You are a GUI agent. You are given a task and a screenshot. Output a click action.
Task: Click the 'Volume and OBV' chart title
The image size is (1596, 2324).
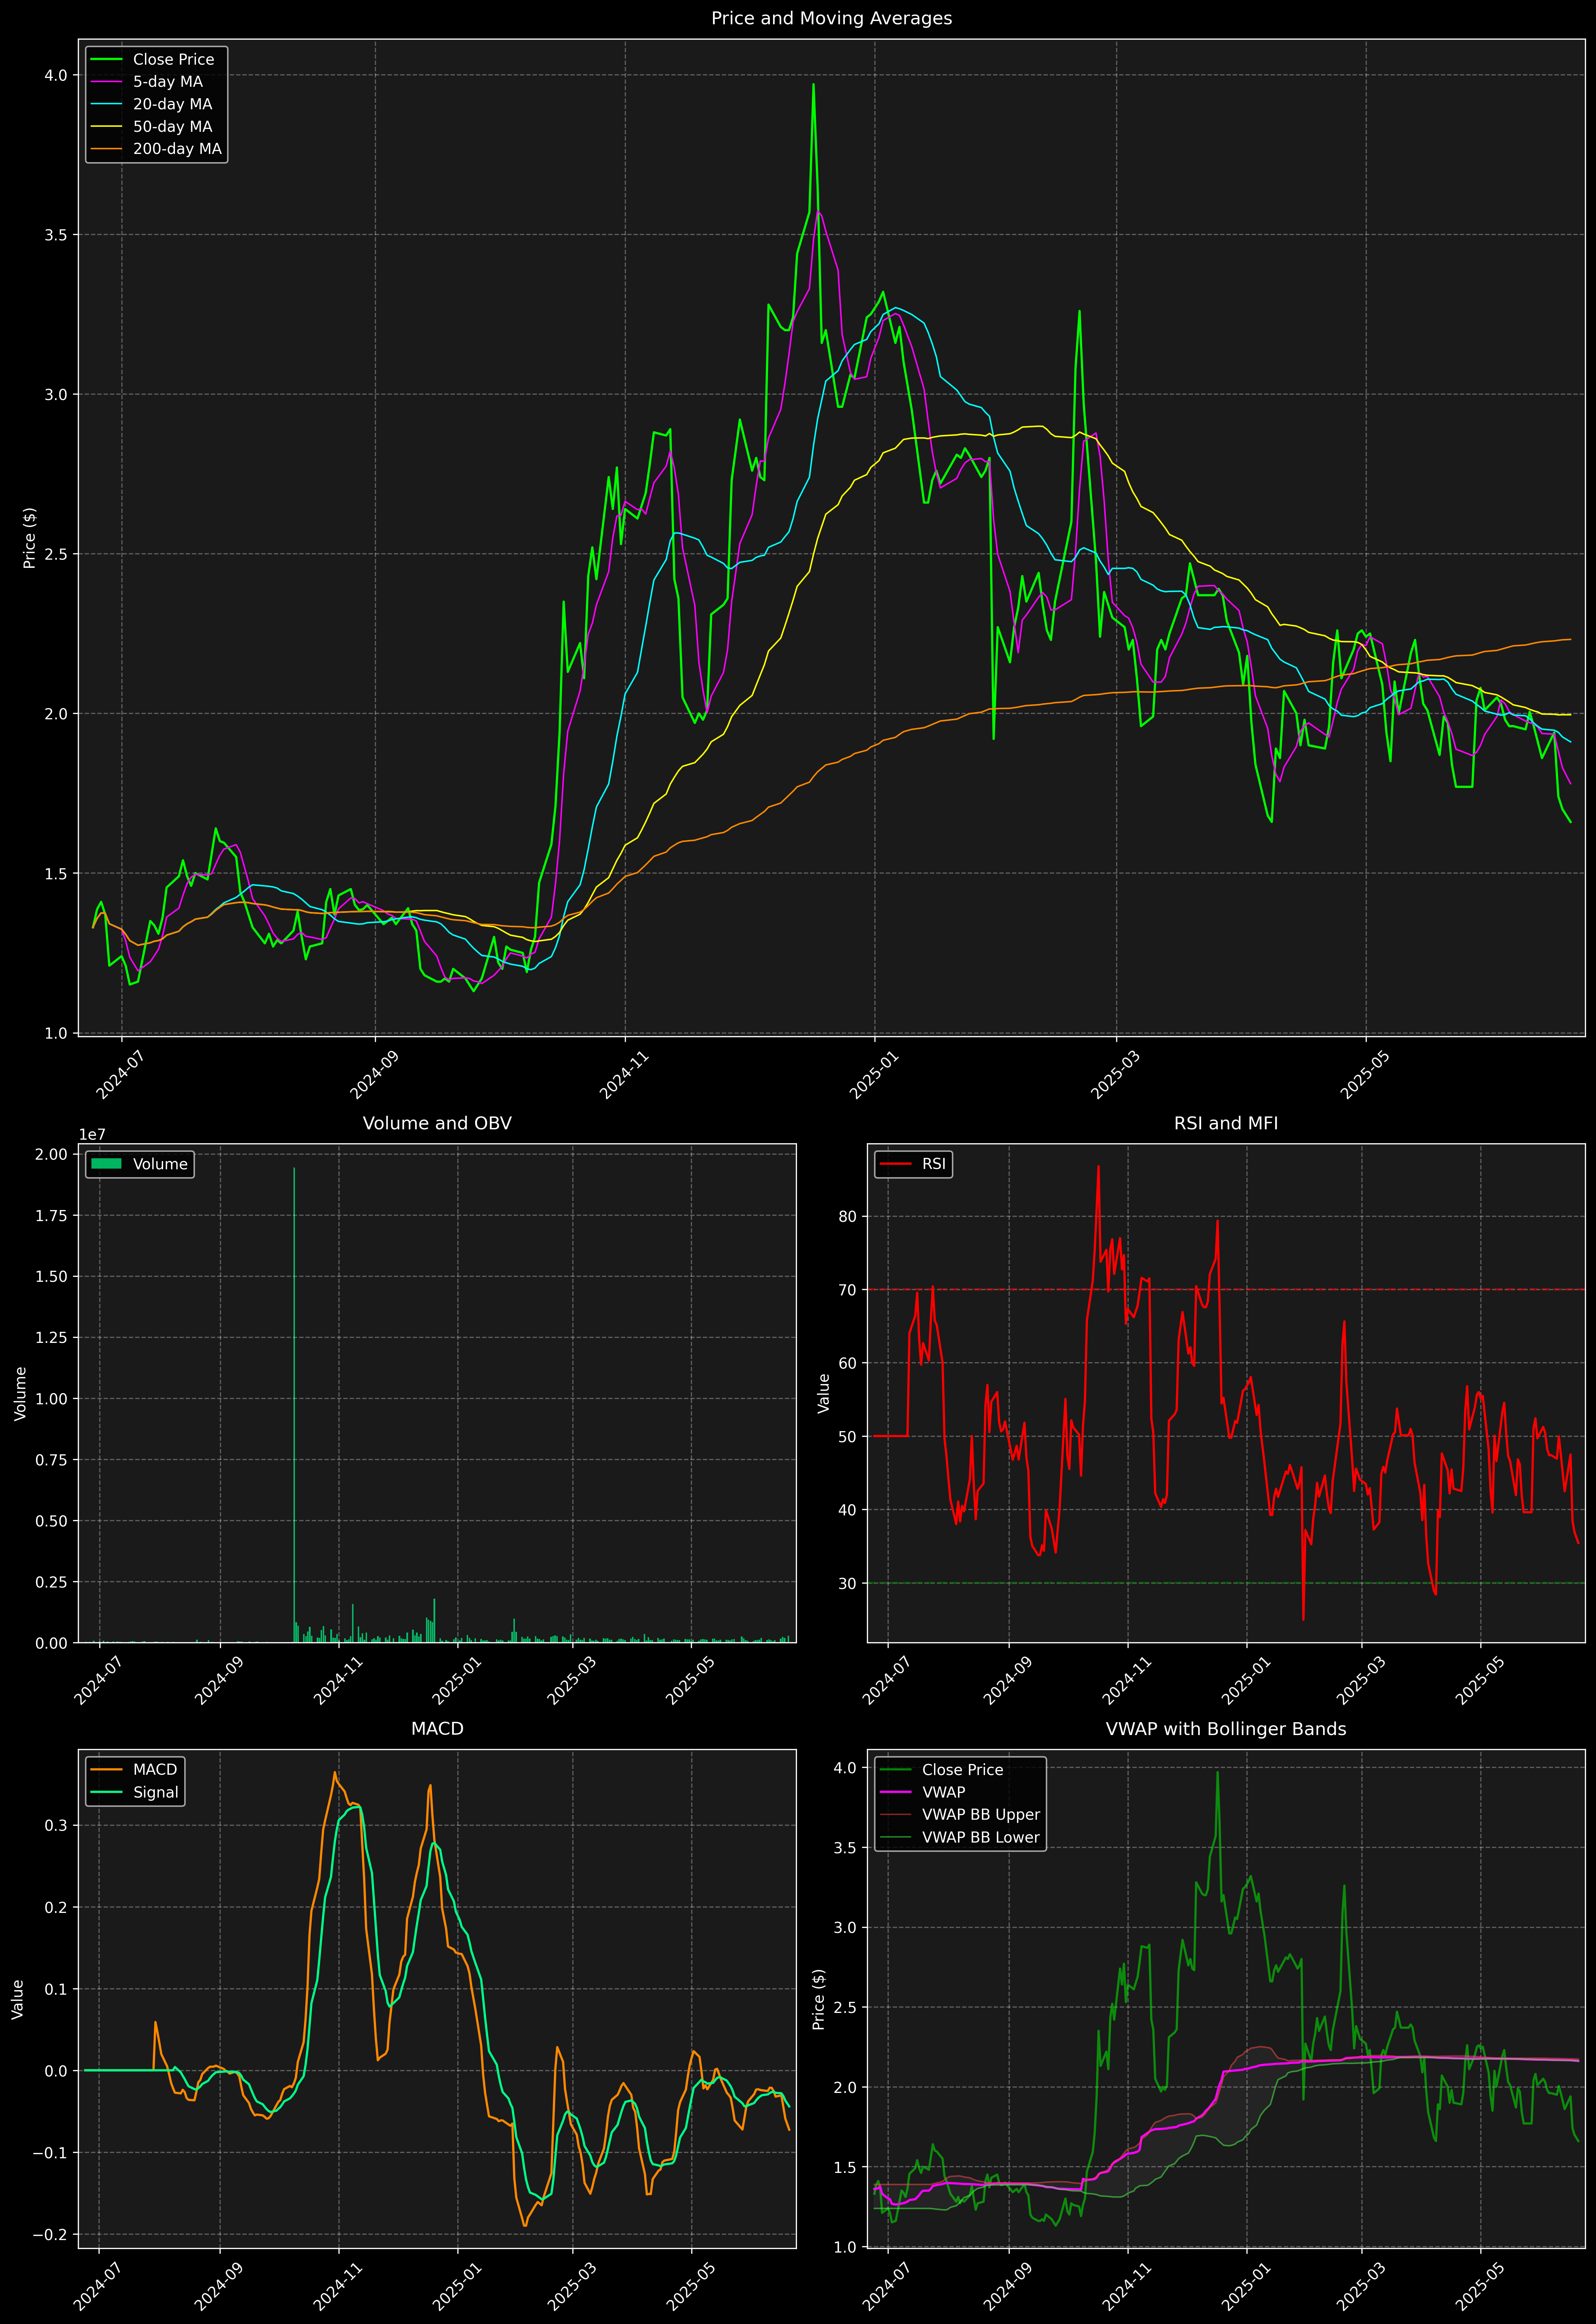(437, 1123)
